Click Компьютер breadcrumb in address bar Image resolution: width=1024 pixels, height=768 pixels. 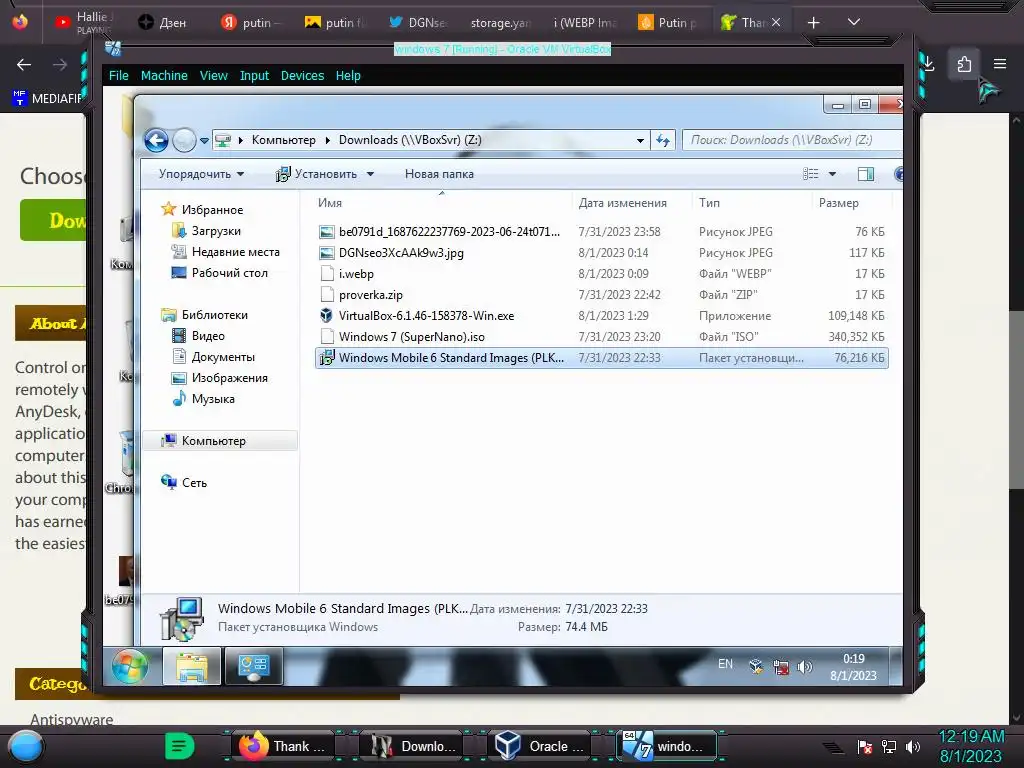pos(283,140)
